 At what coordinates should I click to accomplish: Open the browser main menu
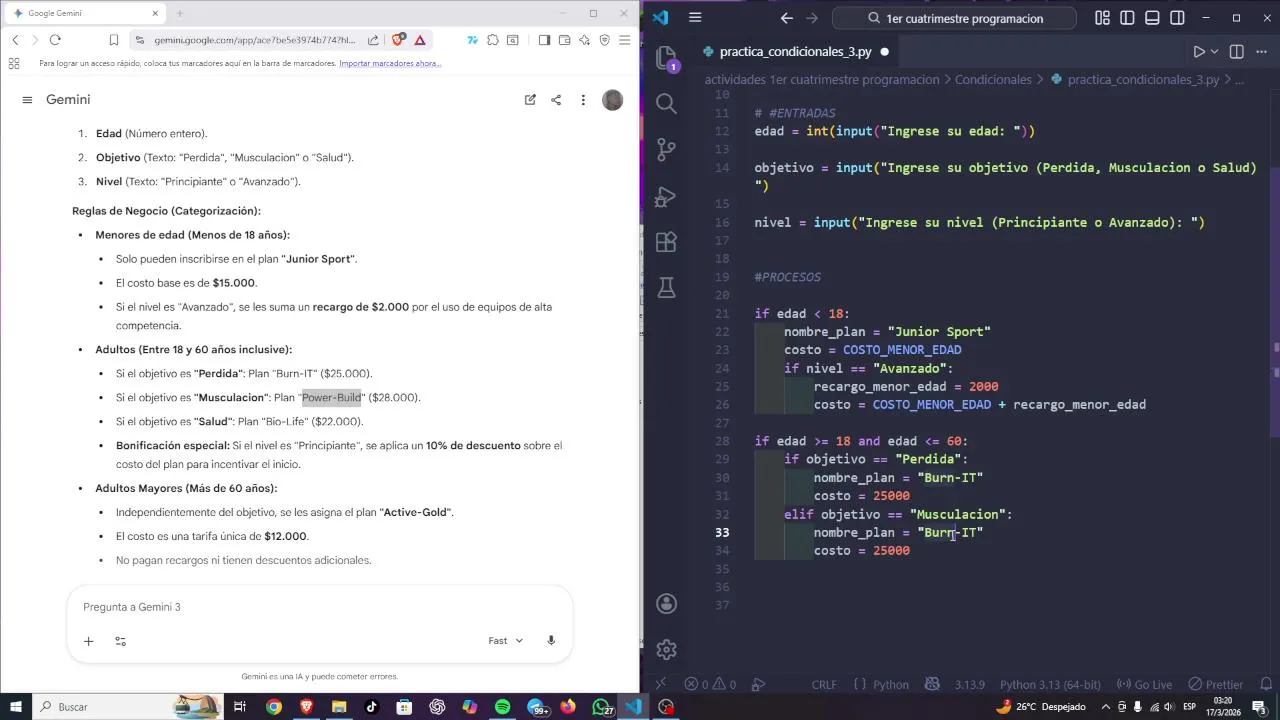(625, 40)
